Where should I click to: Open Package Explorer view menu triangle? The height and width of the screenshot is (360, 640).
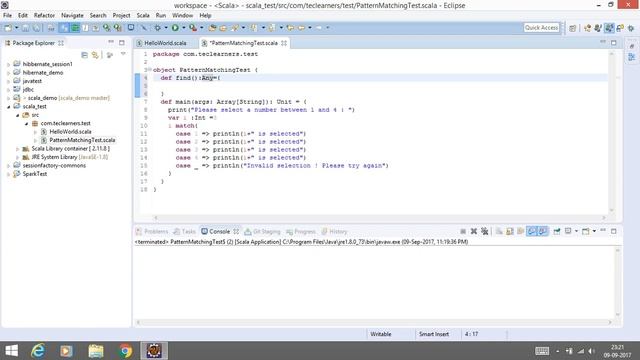[x=123, y=54]
